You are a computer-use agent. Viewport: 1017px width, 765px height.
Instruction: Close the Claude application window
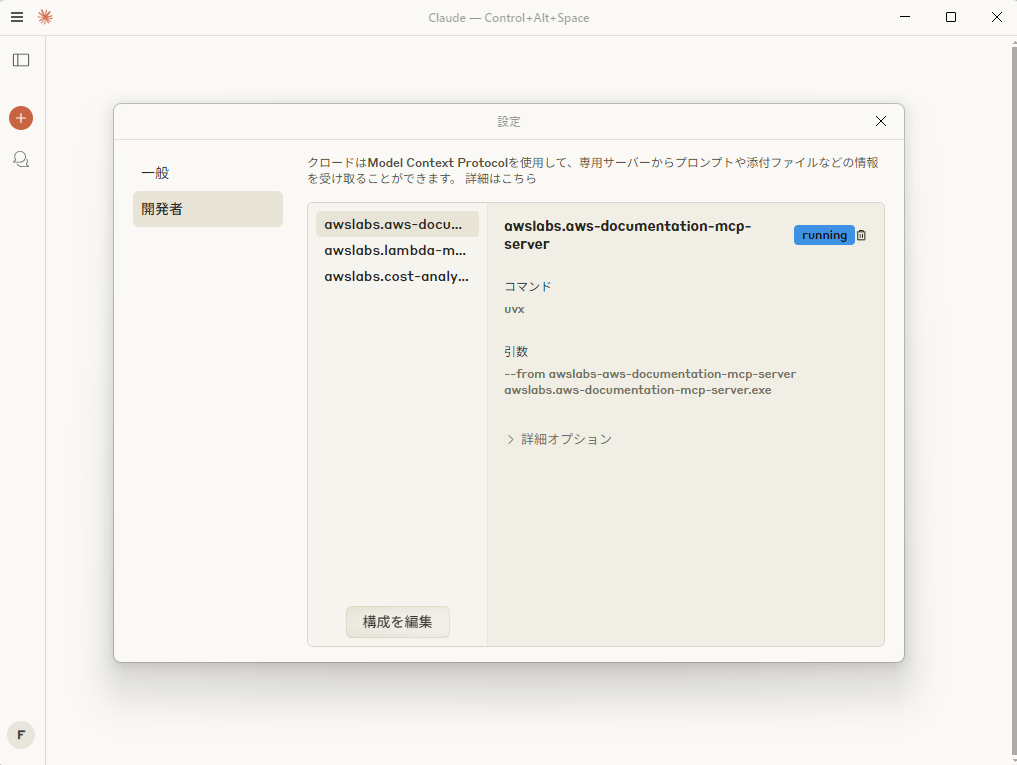997,18
